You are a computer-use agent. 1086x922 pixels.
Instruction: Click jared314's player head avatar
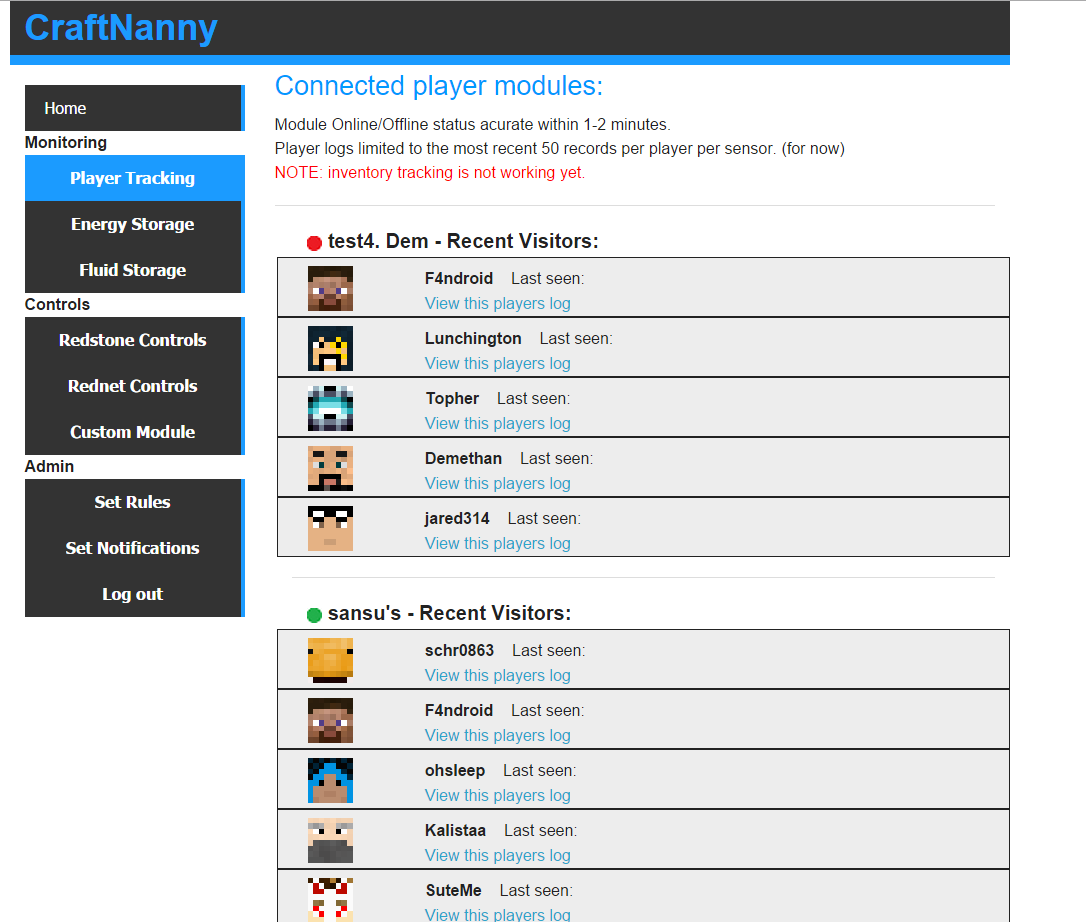(330, 529)
